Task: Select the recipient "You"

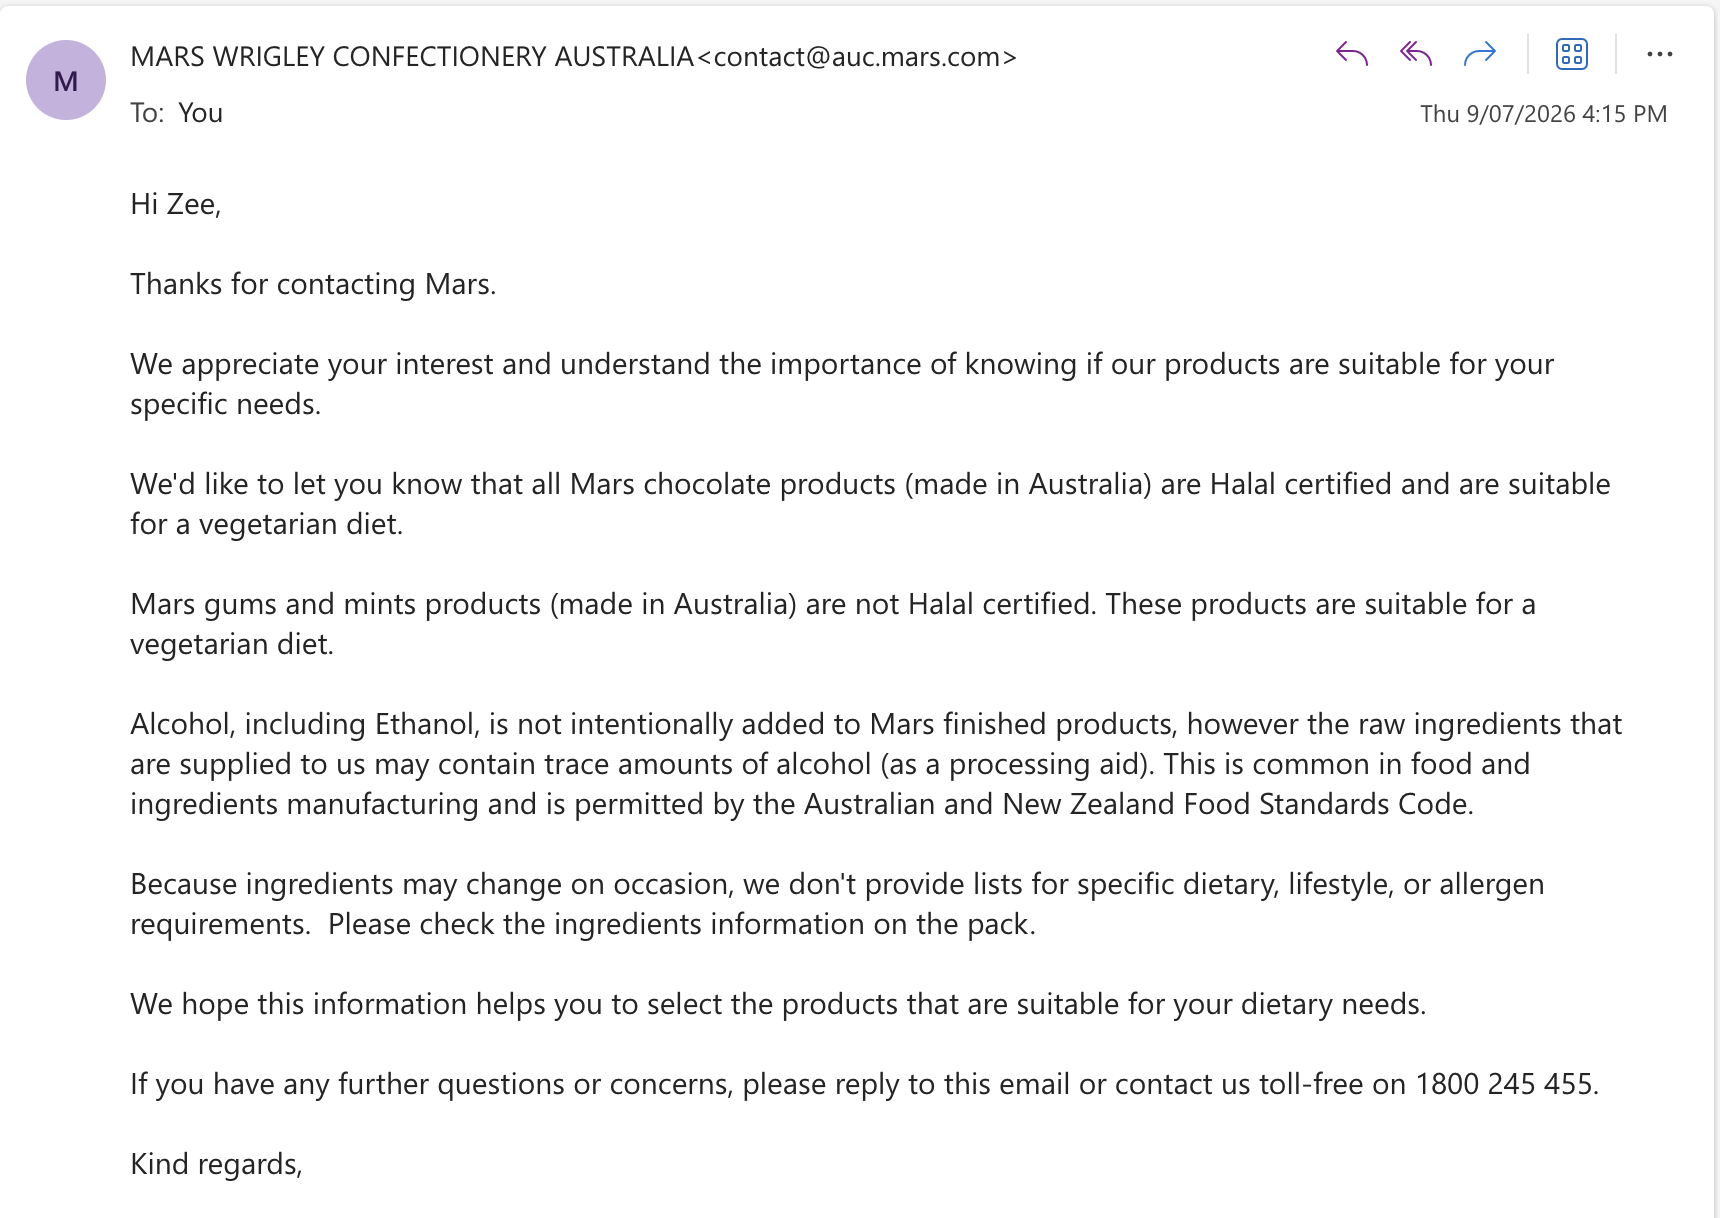Action: (200, 113)
